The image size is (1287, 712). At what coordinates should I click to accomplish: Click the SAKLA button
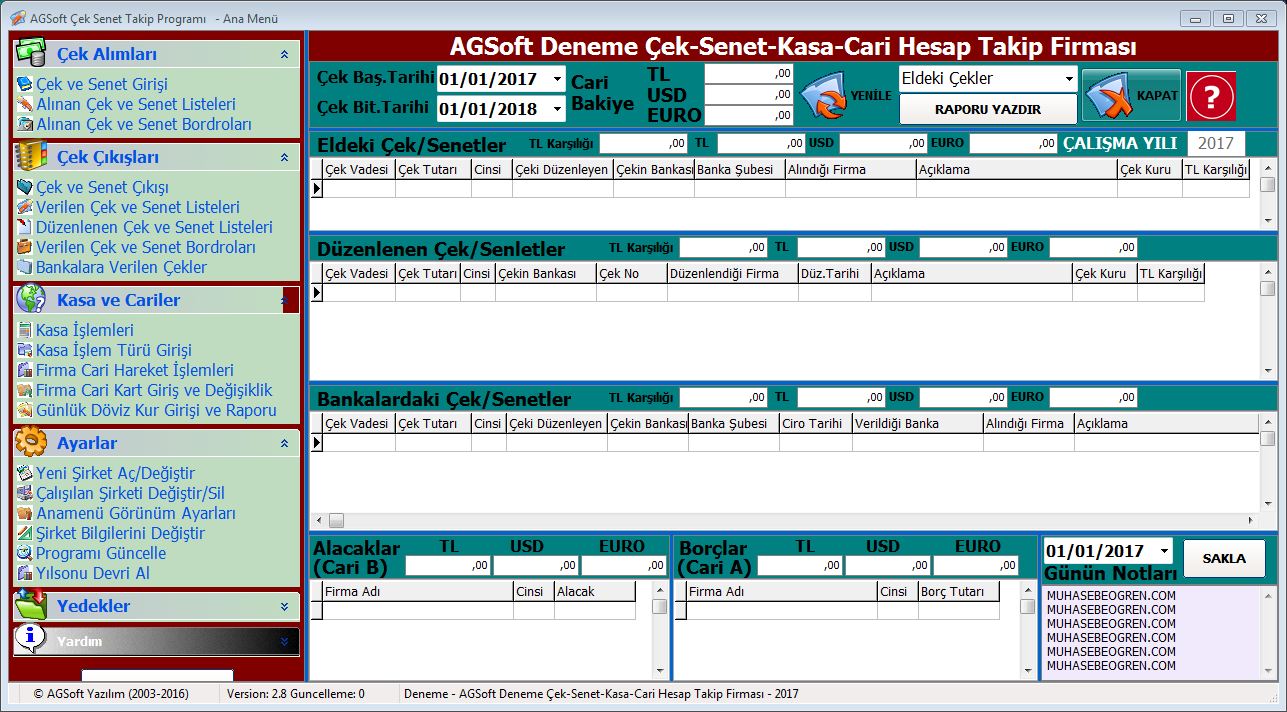pyautogui.click(x=1224, y=559)
